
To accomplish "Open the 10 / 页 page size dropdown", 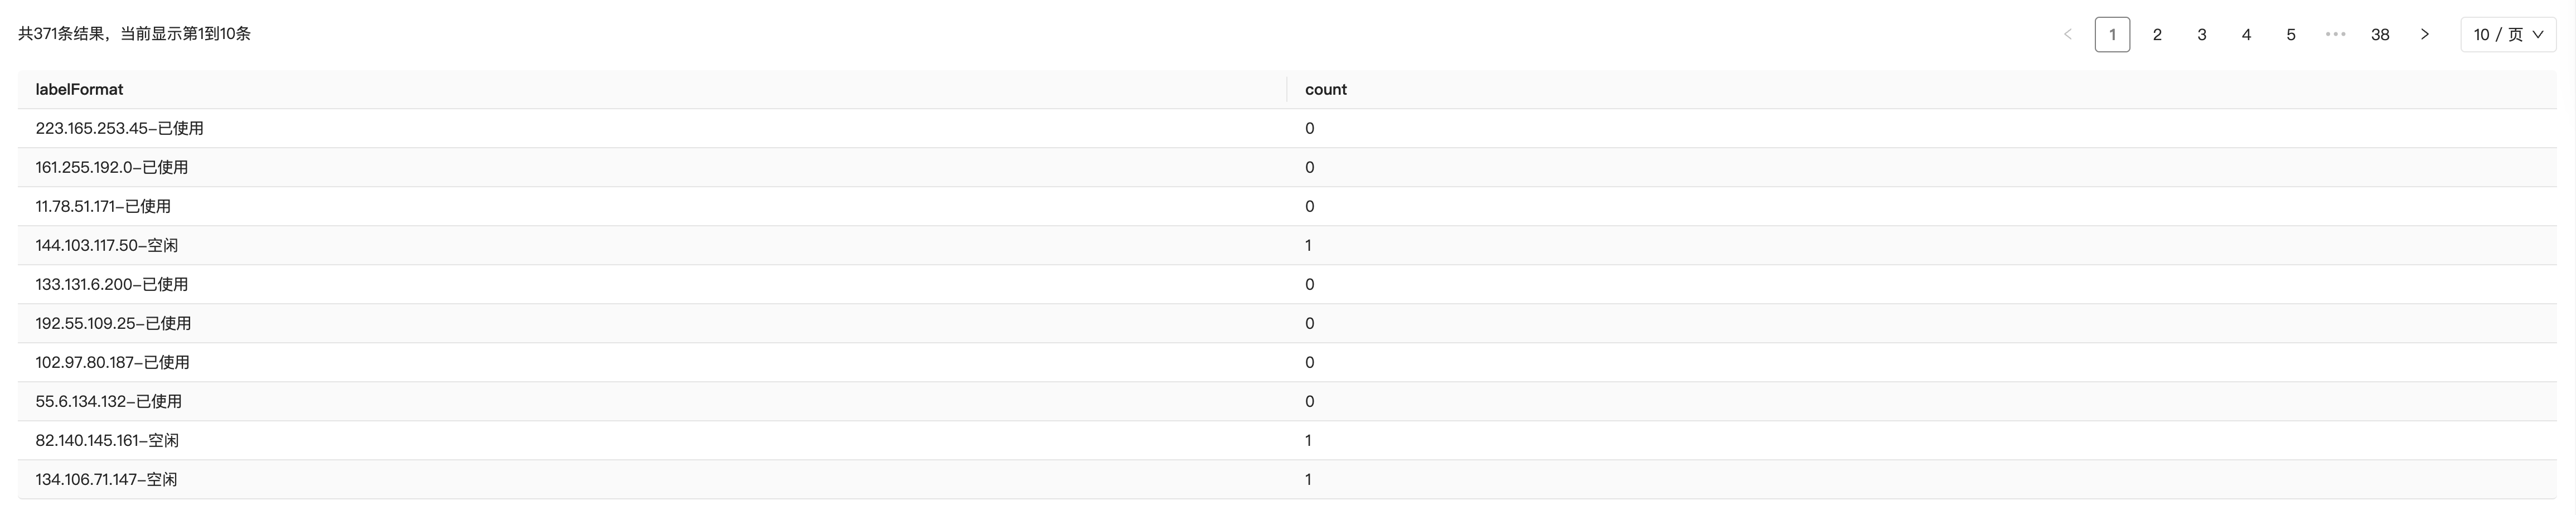I will [x=2507, y=34].
